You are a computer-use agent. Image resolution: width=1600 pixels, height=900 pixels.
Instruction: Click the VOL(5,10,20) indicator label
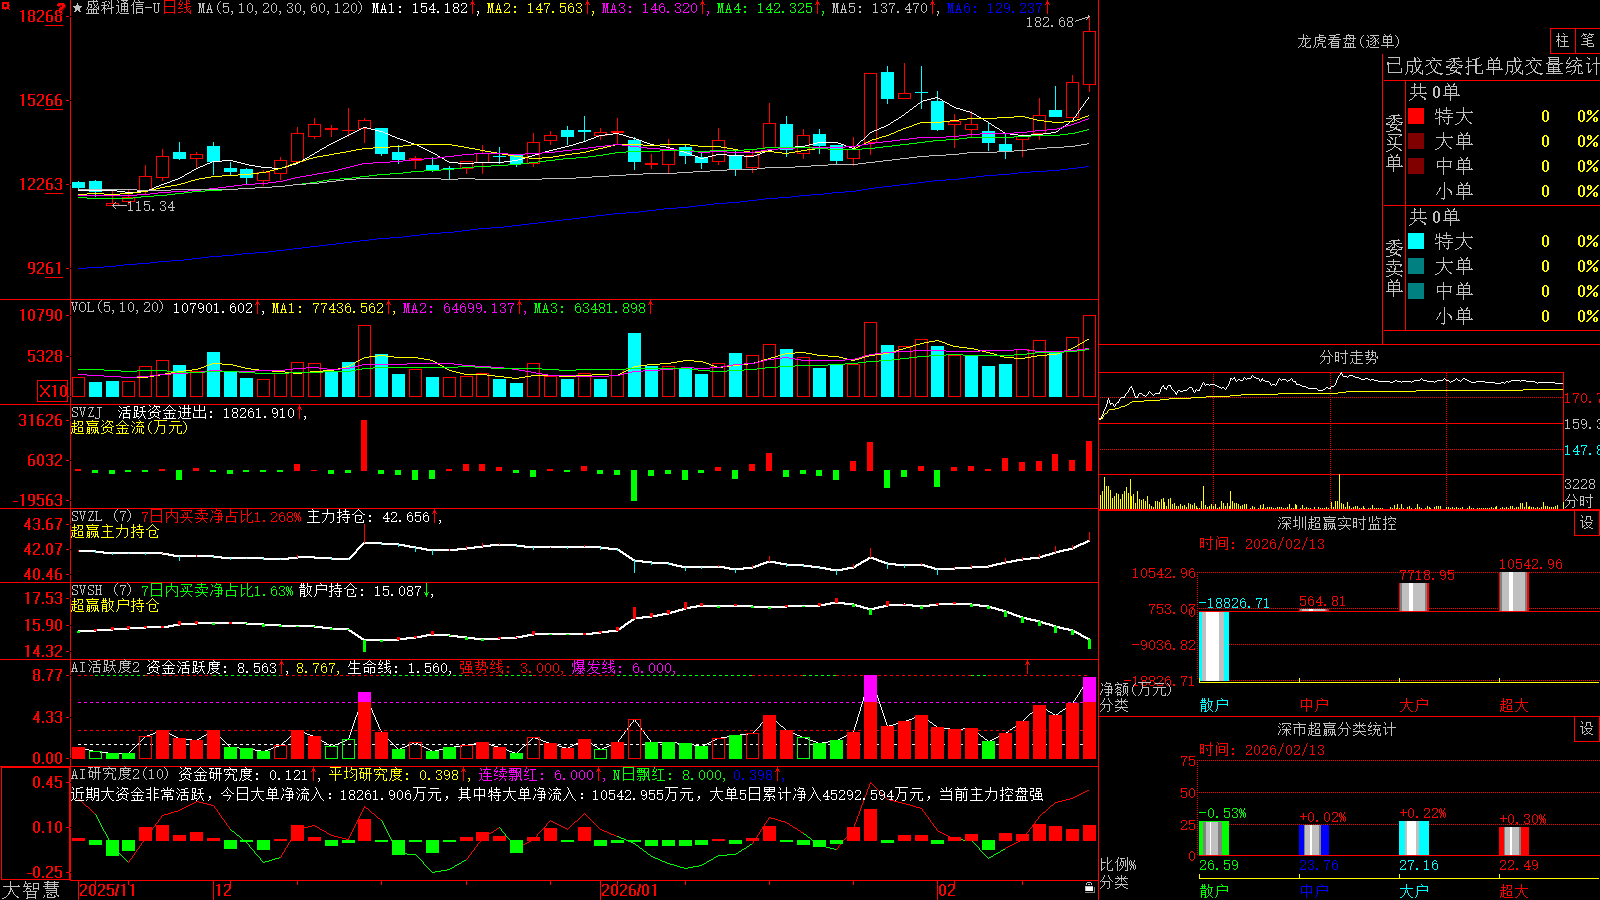click(x=117, y=308)
